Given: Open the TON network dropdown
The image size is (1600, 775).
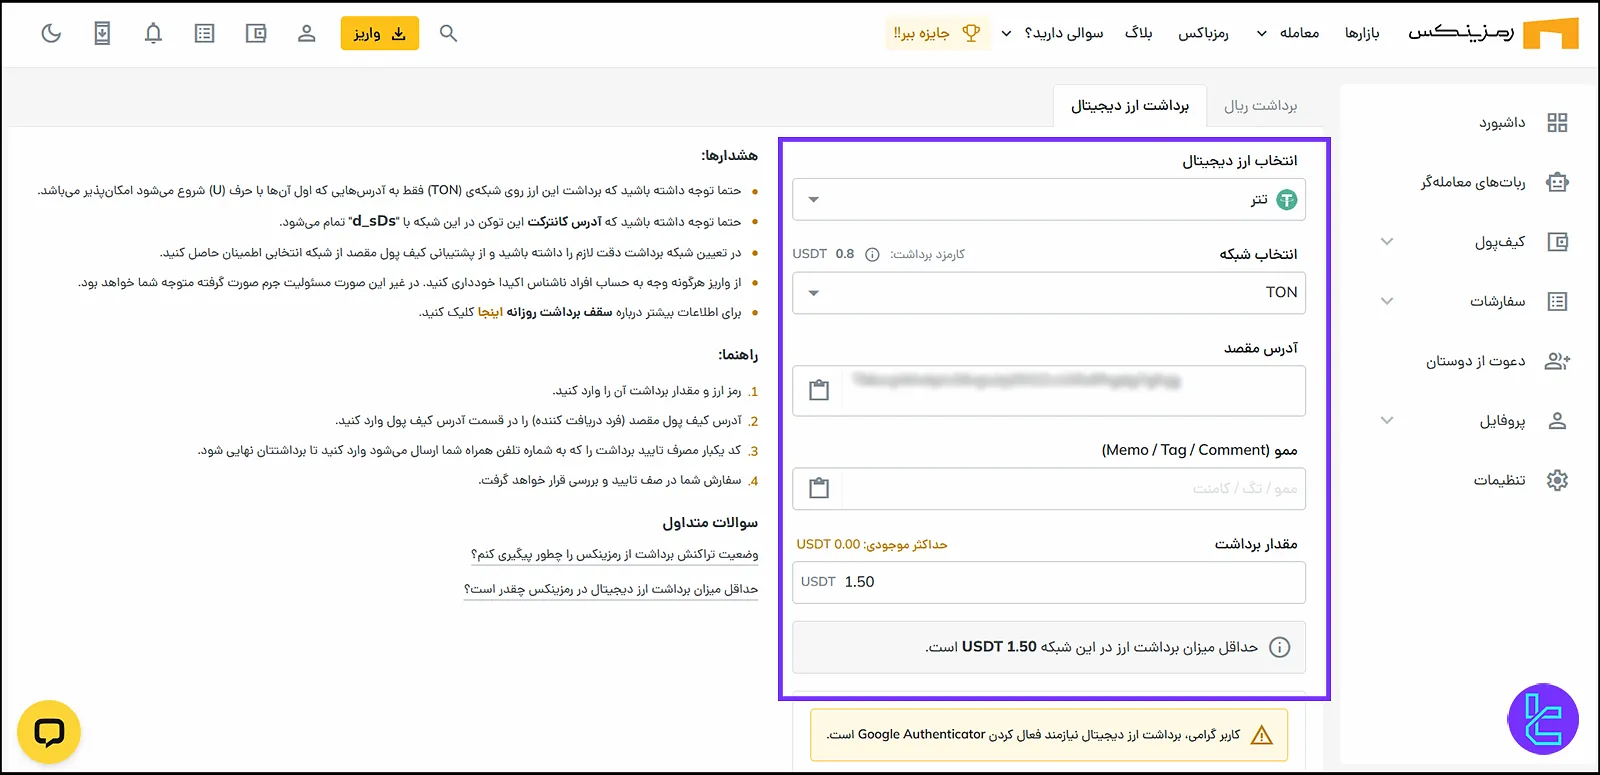Looking at the screenshot, I should click(1049, 293).
